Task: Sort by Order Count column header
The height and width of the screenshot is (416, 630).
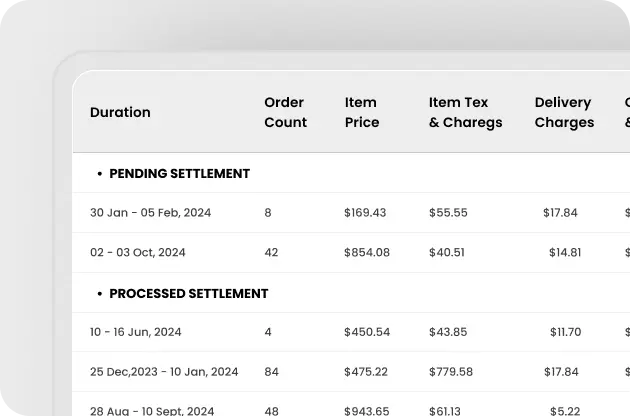Action: point(285,112)
